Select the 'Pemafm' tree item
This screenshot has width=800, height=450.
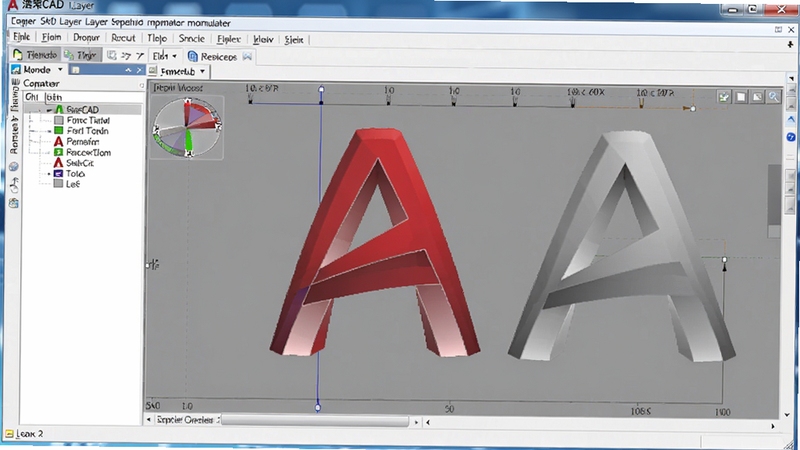83,142
